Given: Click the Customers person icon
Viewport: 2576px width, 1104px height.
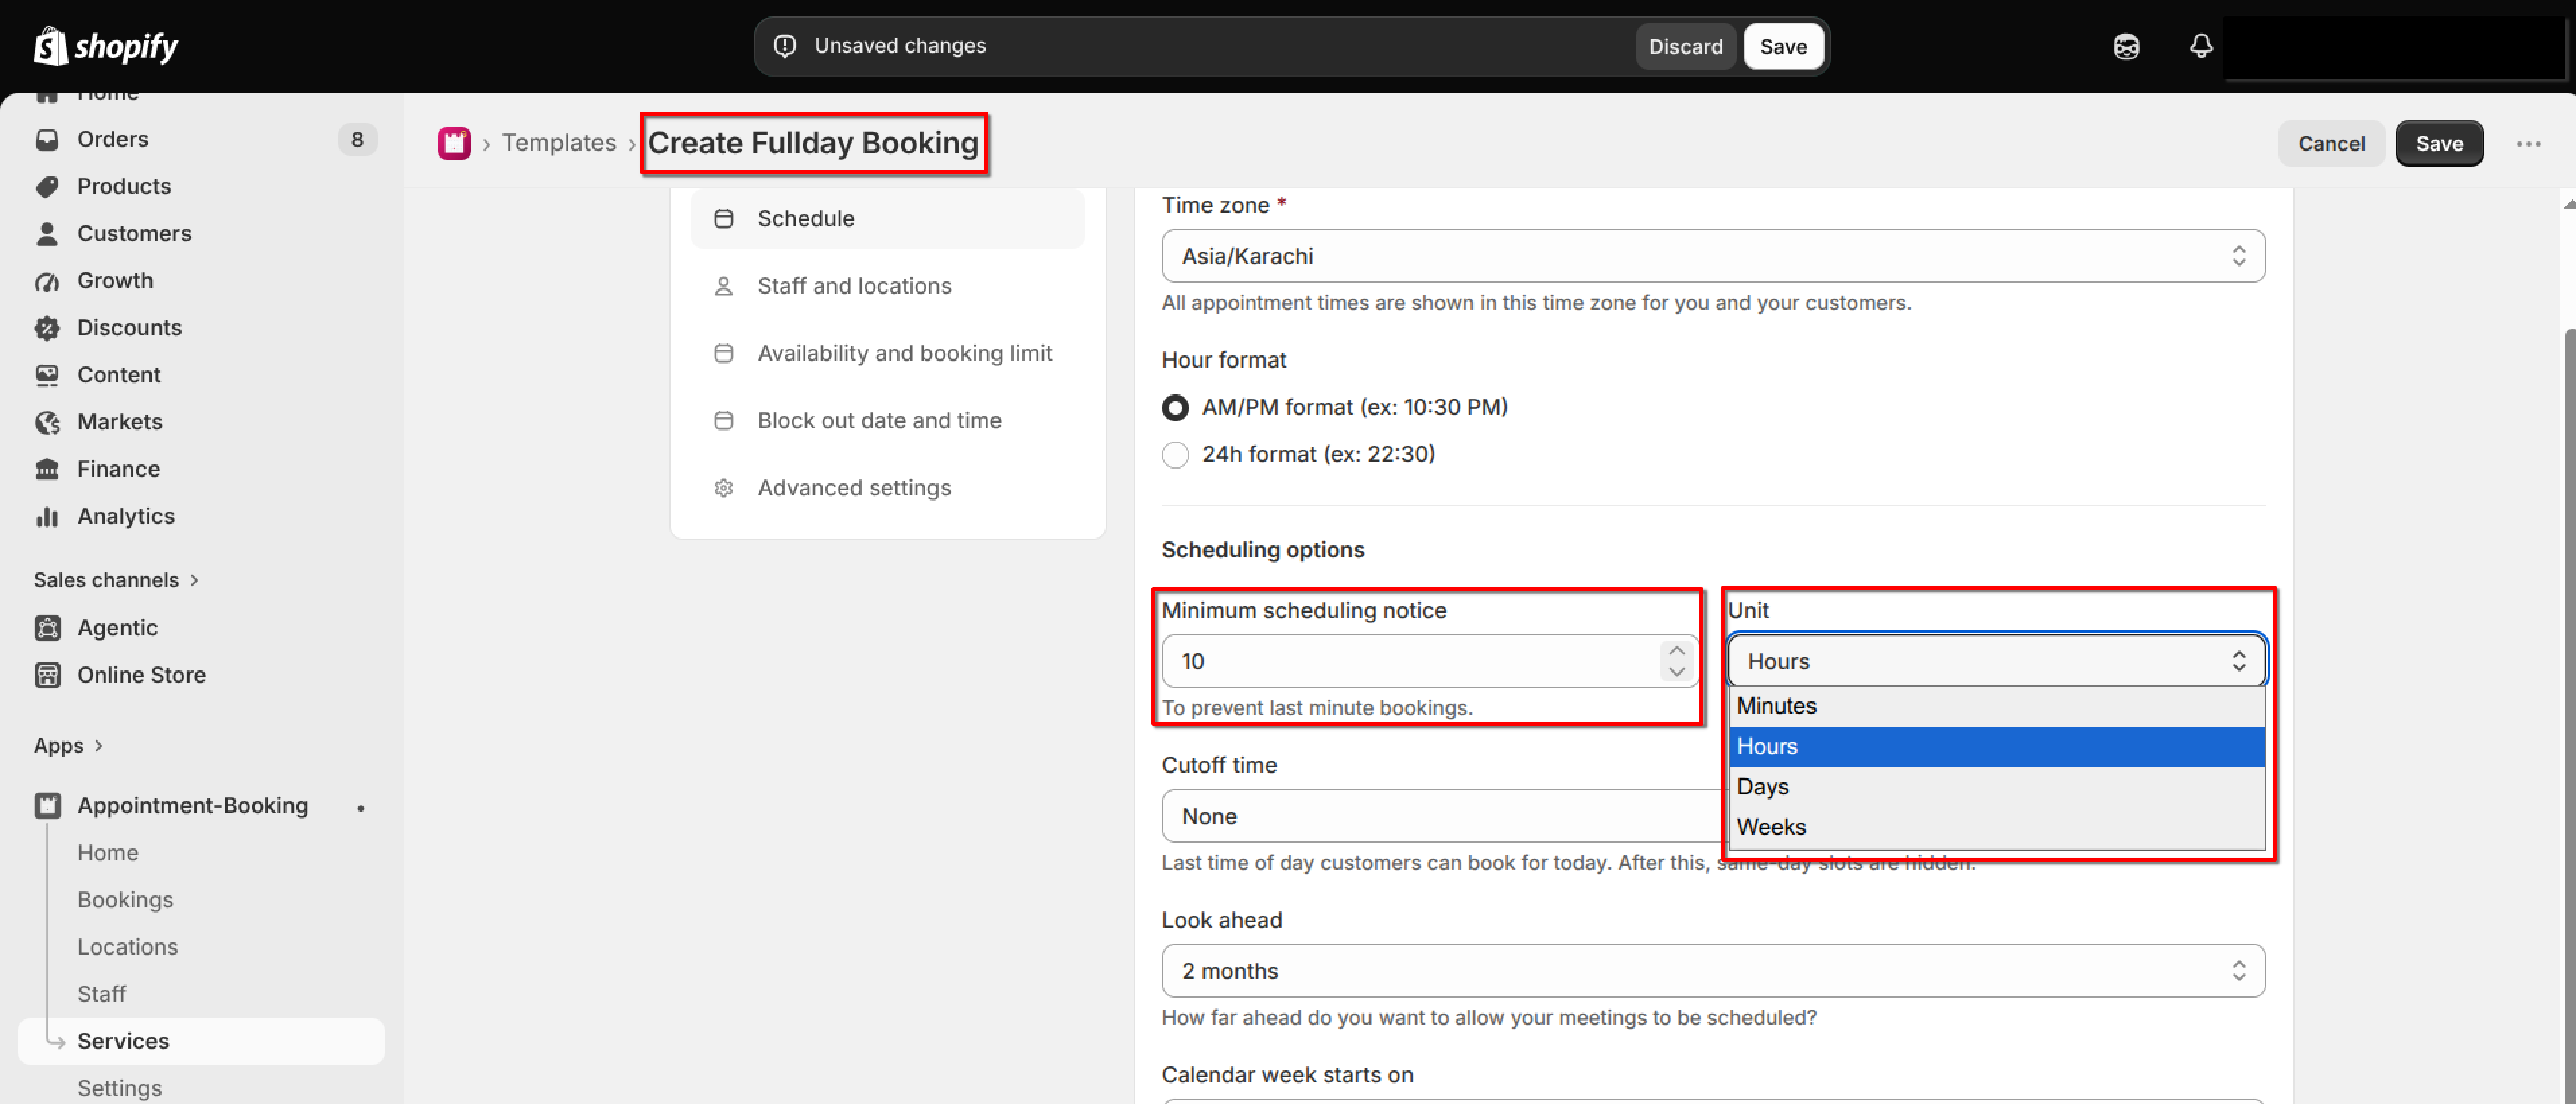Looking at the screenshot, I should 47,233.
